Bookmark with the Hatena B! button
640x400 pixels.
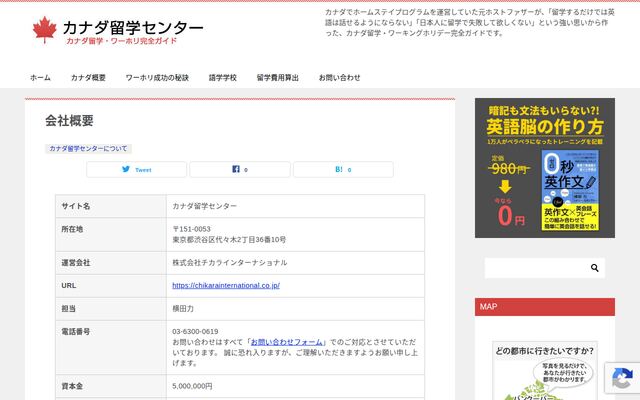click(343, 169)
